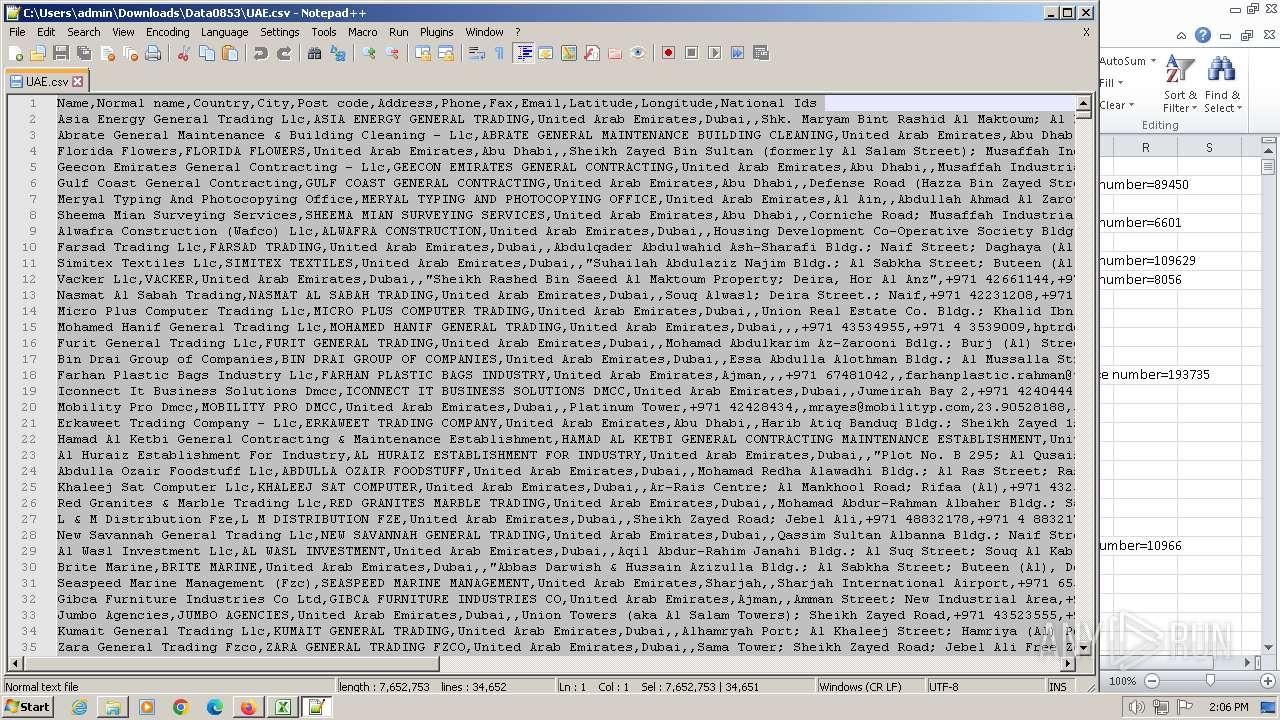Click Notepad++ vertical scrollbar down arrow
1280x720 pixels.
click(x=1084, y=649)
